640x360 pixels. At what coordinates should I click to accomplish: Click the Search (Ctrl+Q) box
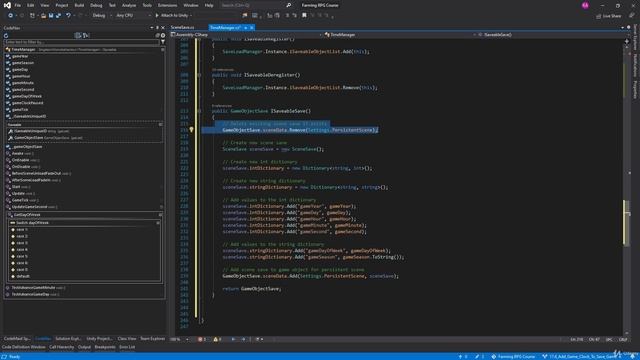pyautogui.click(x=255, y=5)
